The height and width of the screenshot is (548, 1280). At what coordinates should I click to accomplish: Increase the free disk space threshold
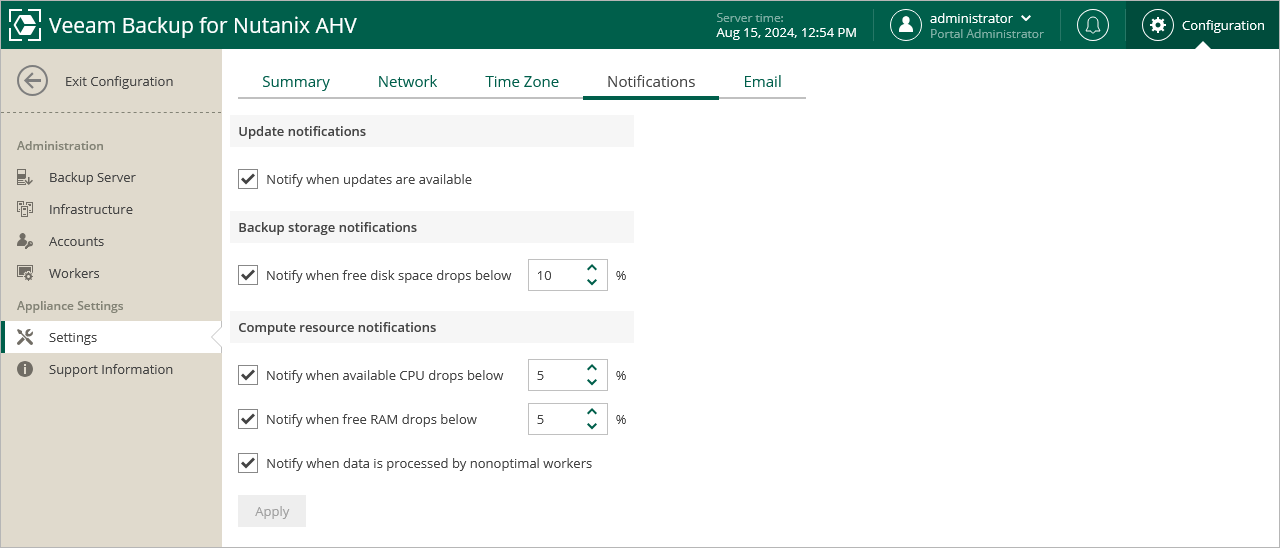pyautogui.click(x=592, y=268)
